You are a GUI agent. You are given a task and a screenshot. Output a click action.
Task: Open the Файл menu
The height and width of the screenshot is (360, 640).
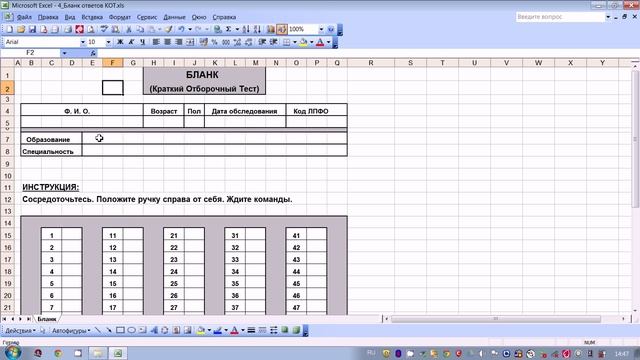click(24, 17)
